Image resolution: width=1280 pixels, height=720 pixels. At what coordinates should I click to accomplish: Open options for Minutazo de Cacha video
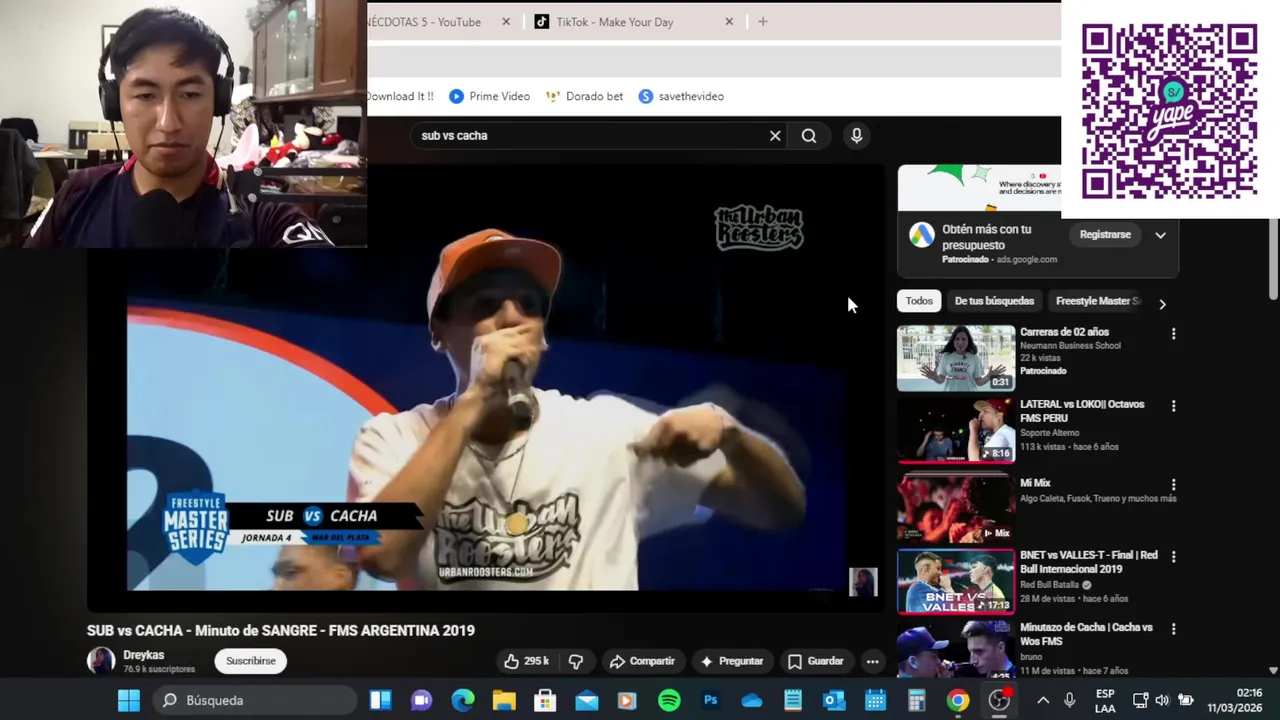click(1173, 629)
